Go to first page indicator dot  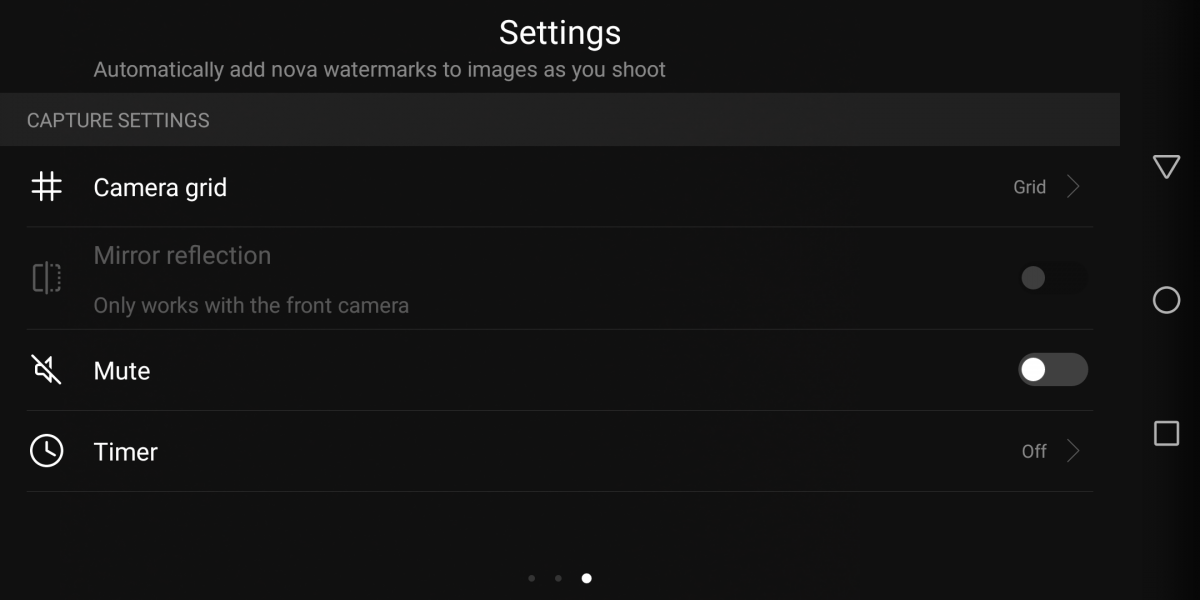click(531, 578)
